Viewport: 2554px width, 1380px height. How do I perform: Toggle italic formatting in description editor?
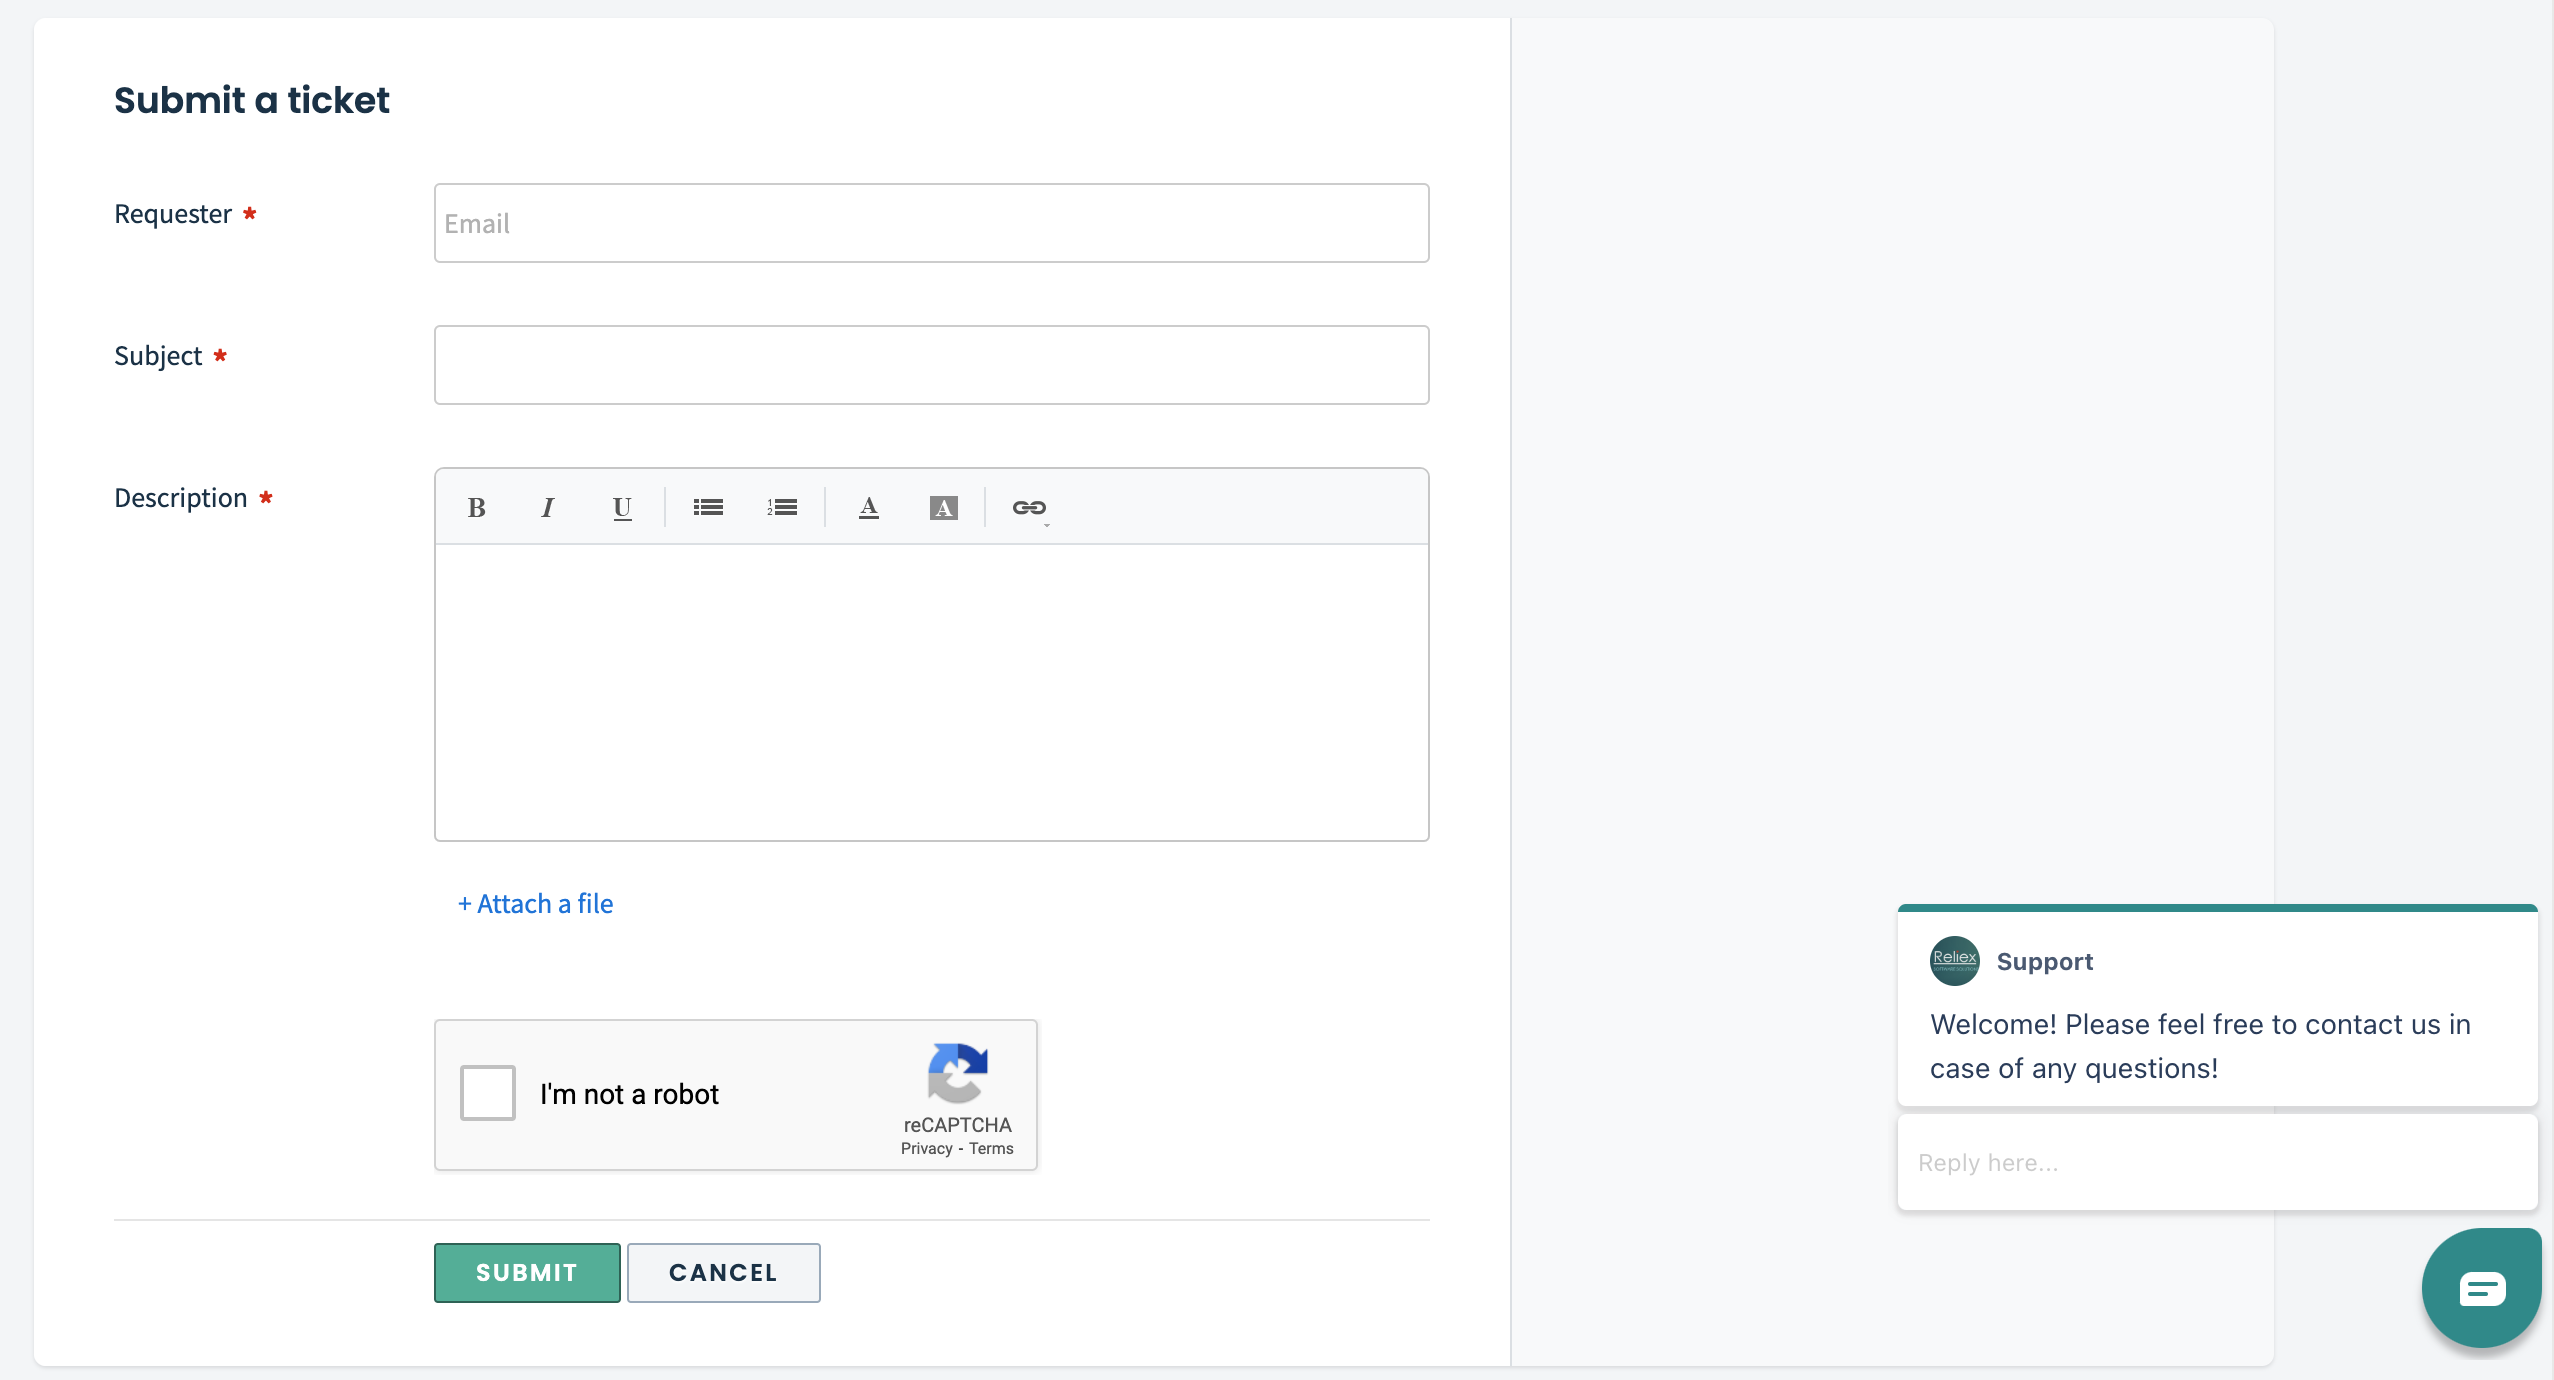pyautogui.click(x=548, y=508)
